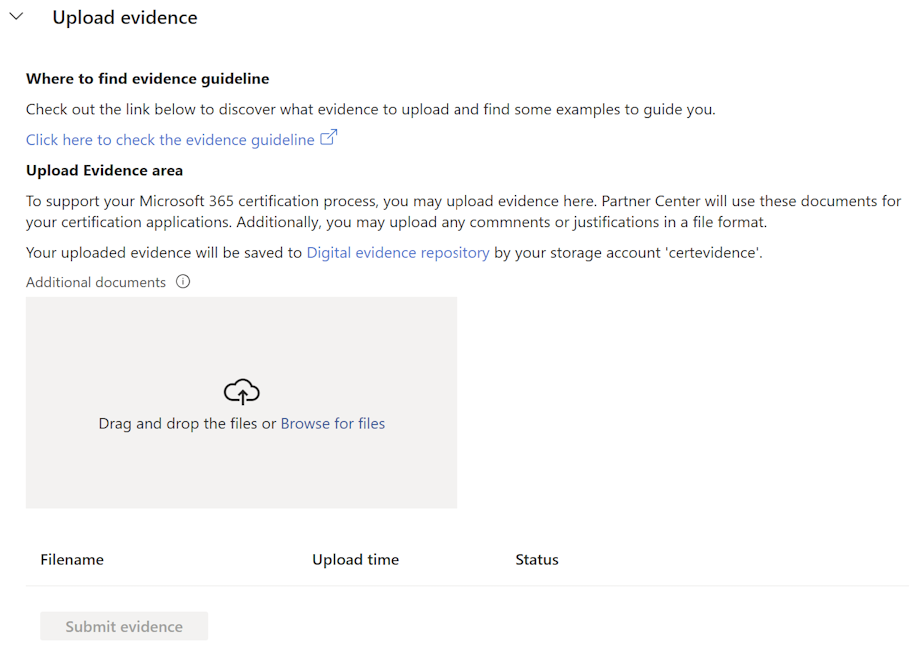The height and width of the screenshot is (653, 918).
Task: Collapse the Upload evidence section chevron
Action: point(16,17)
